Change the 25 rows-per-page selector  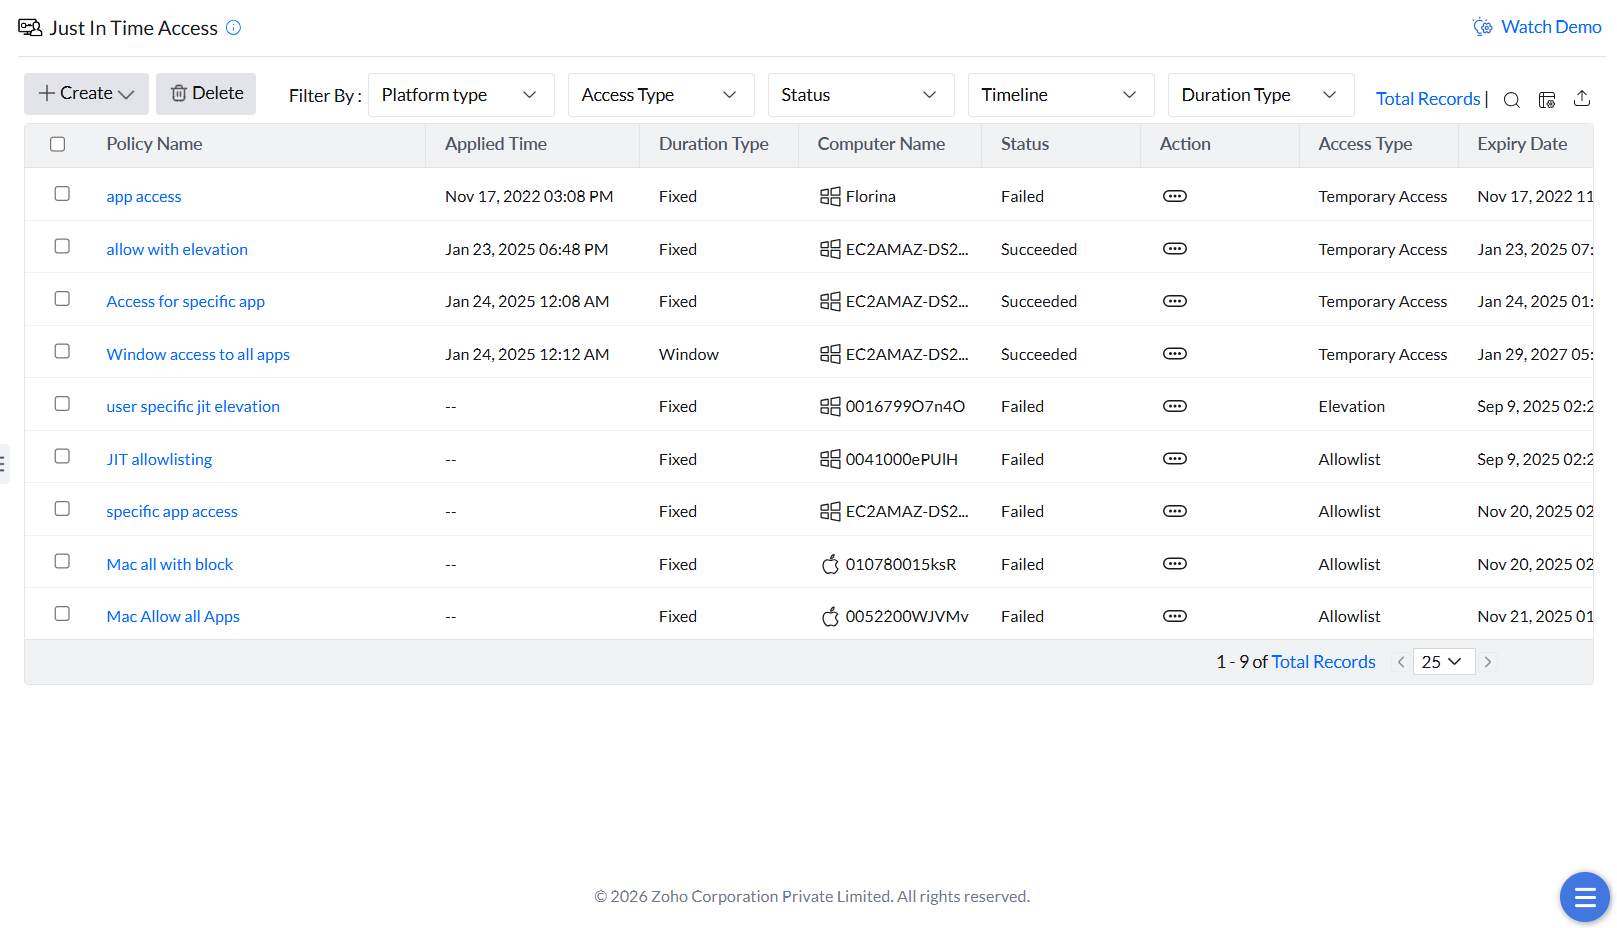point(1443,662)
